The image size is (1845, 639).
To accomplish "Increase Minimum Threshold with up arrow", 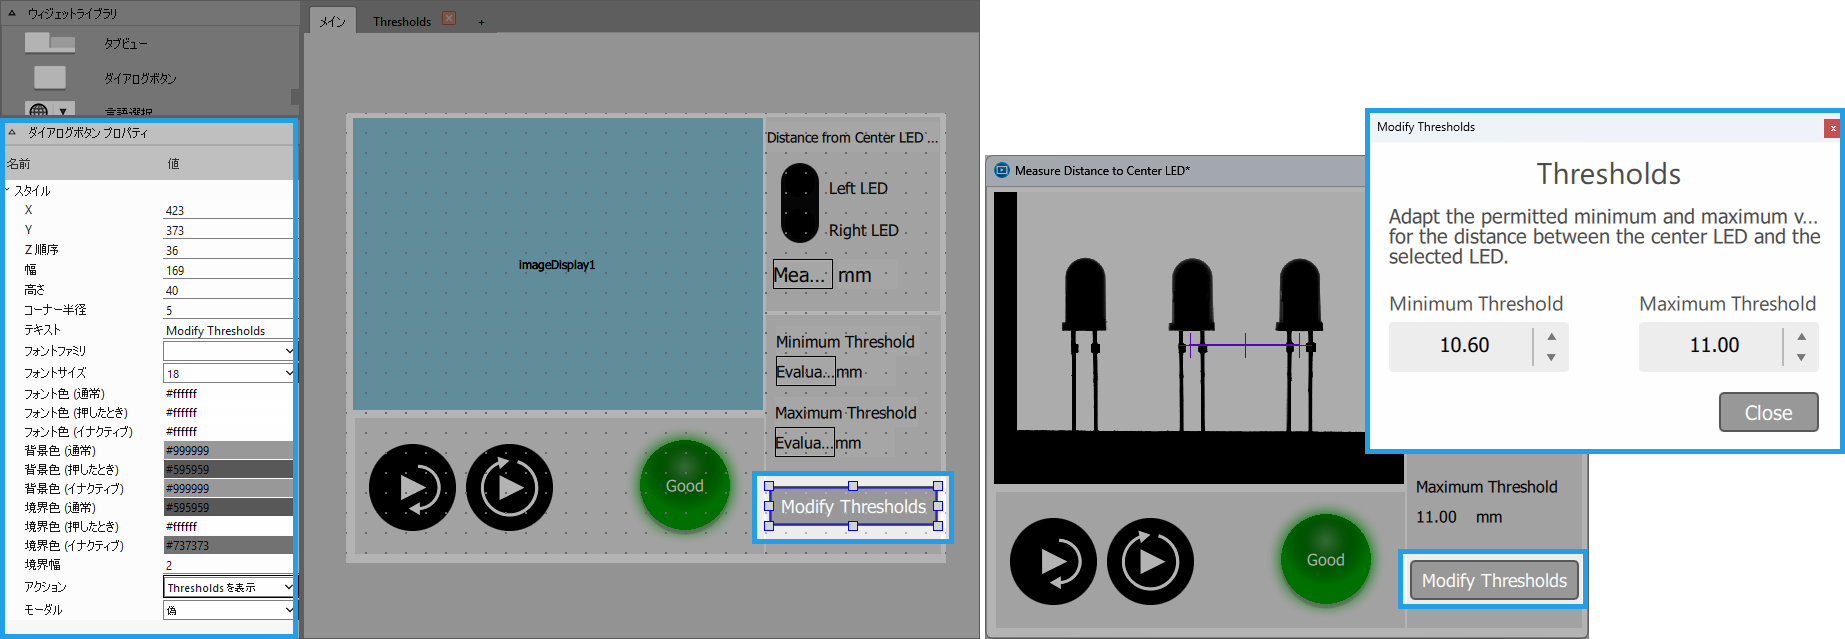I will 1551,336.
